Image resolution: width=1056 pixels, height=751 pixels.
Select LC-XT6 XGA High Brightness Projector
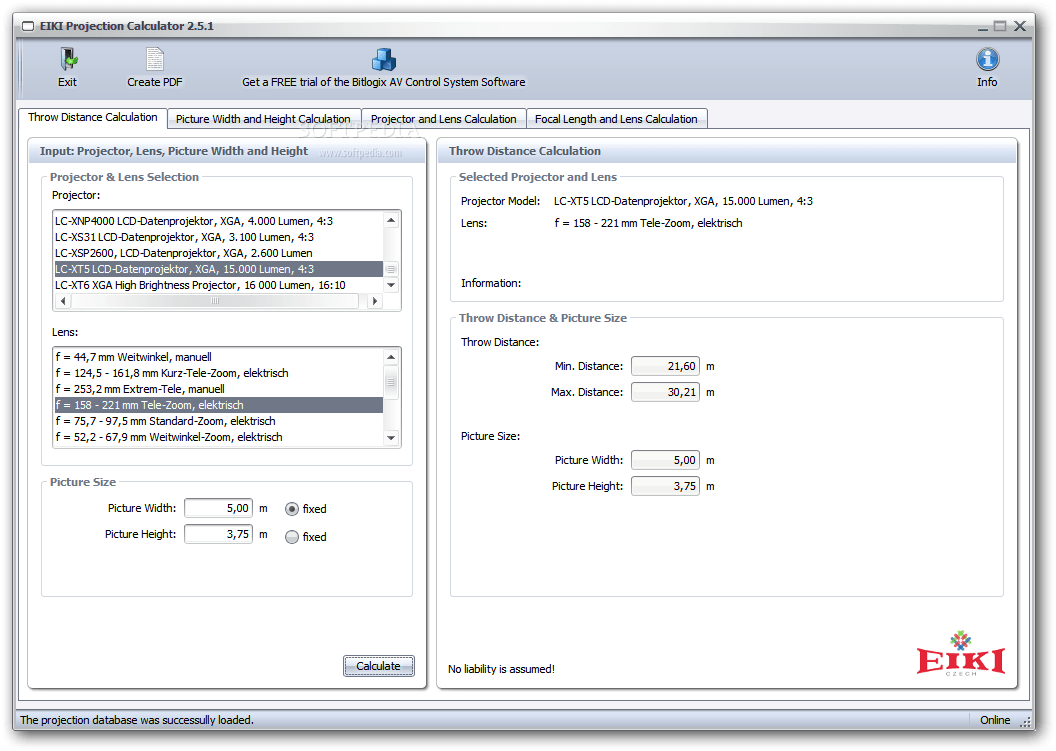200,285
